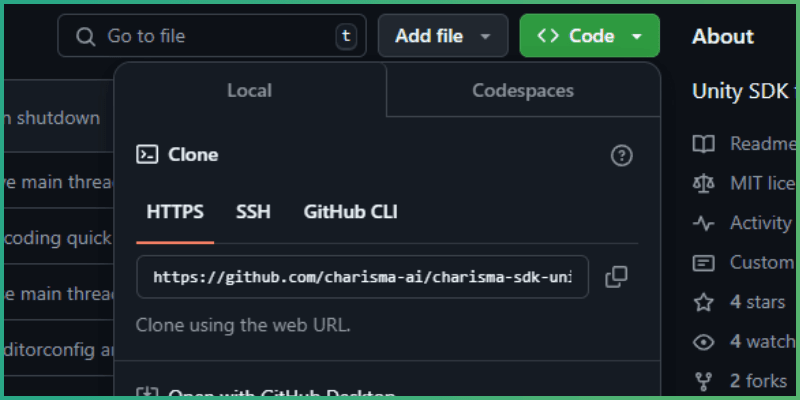Click the Go to file search field
Image resolution: width=800 pixels, height=400 pixels.
point(210,36)
